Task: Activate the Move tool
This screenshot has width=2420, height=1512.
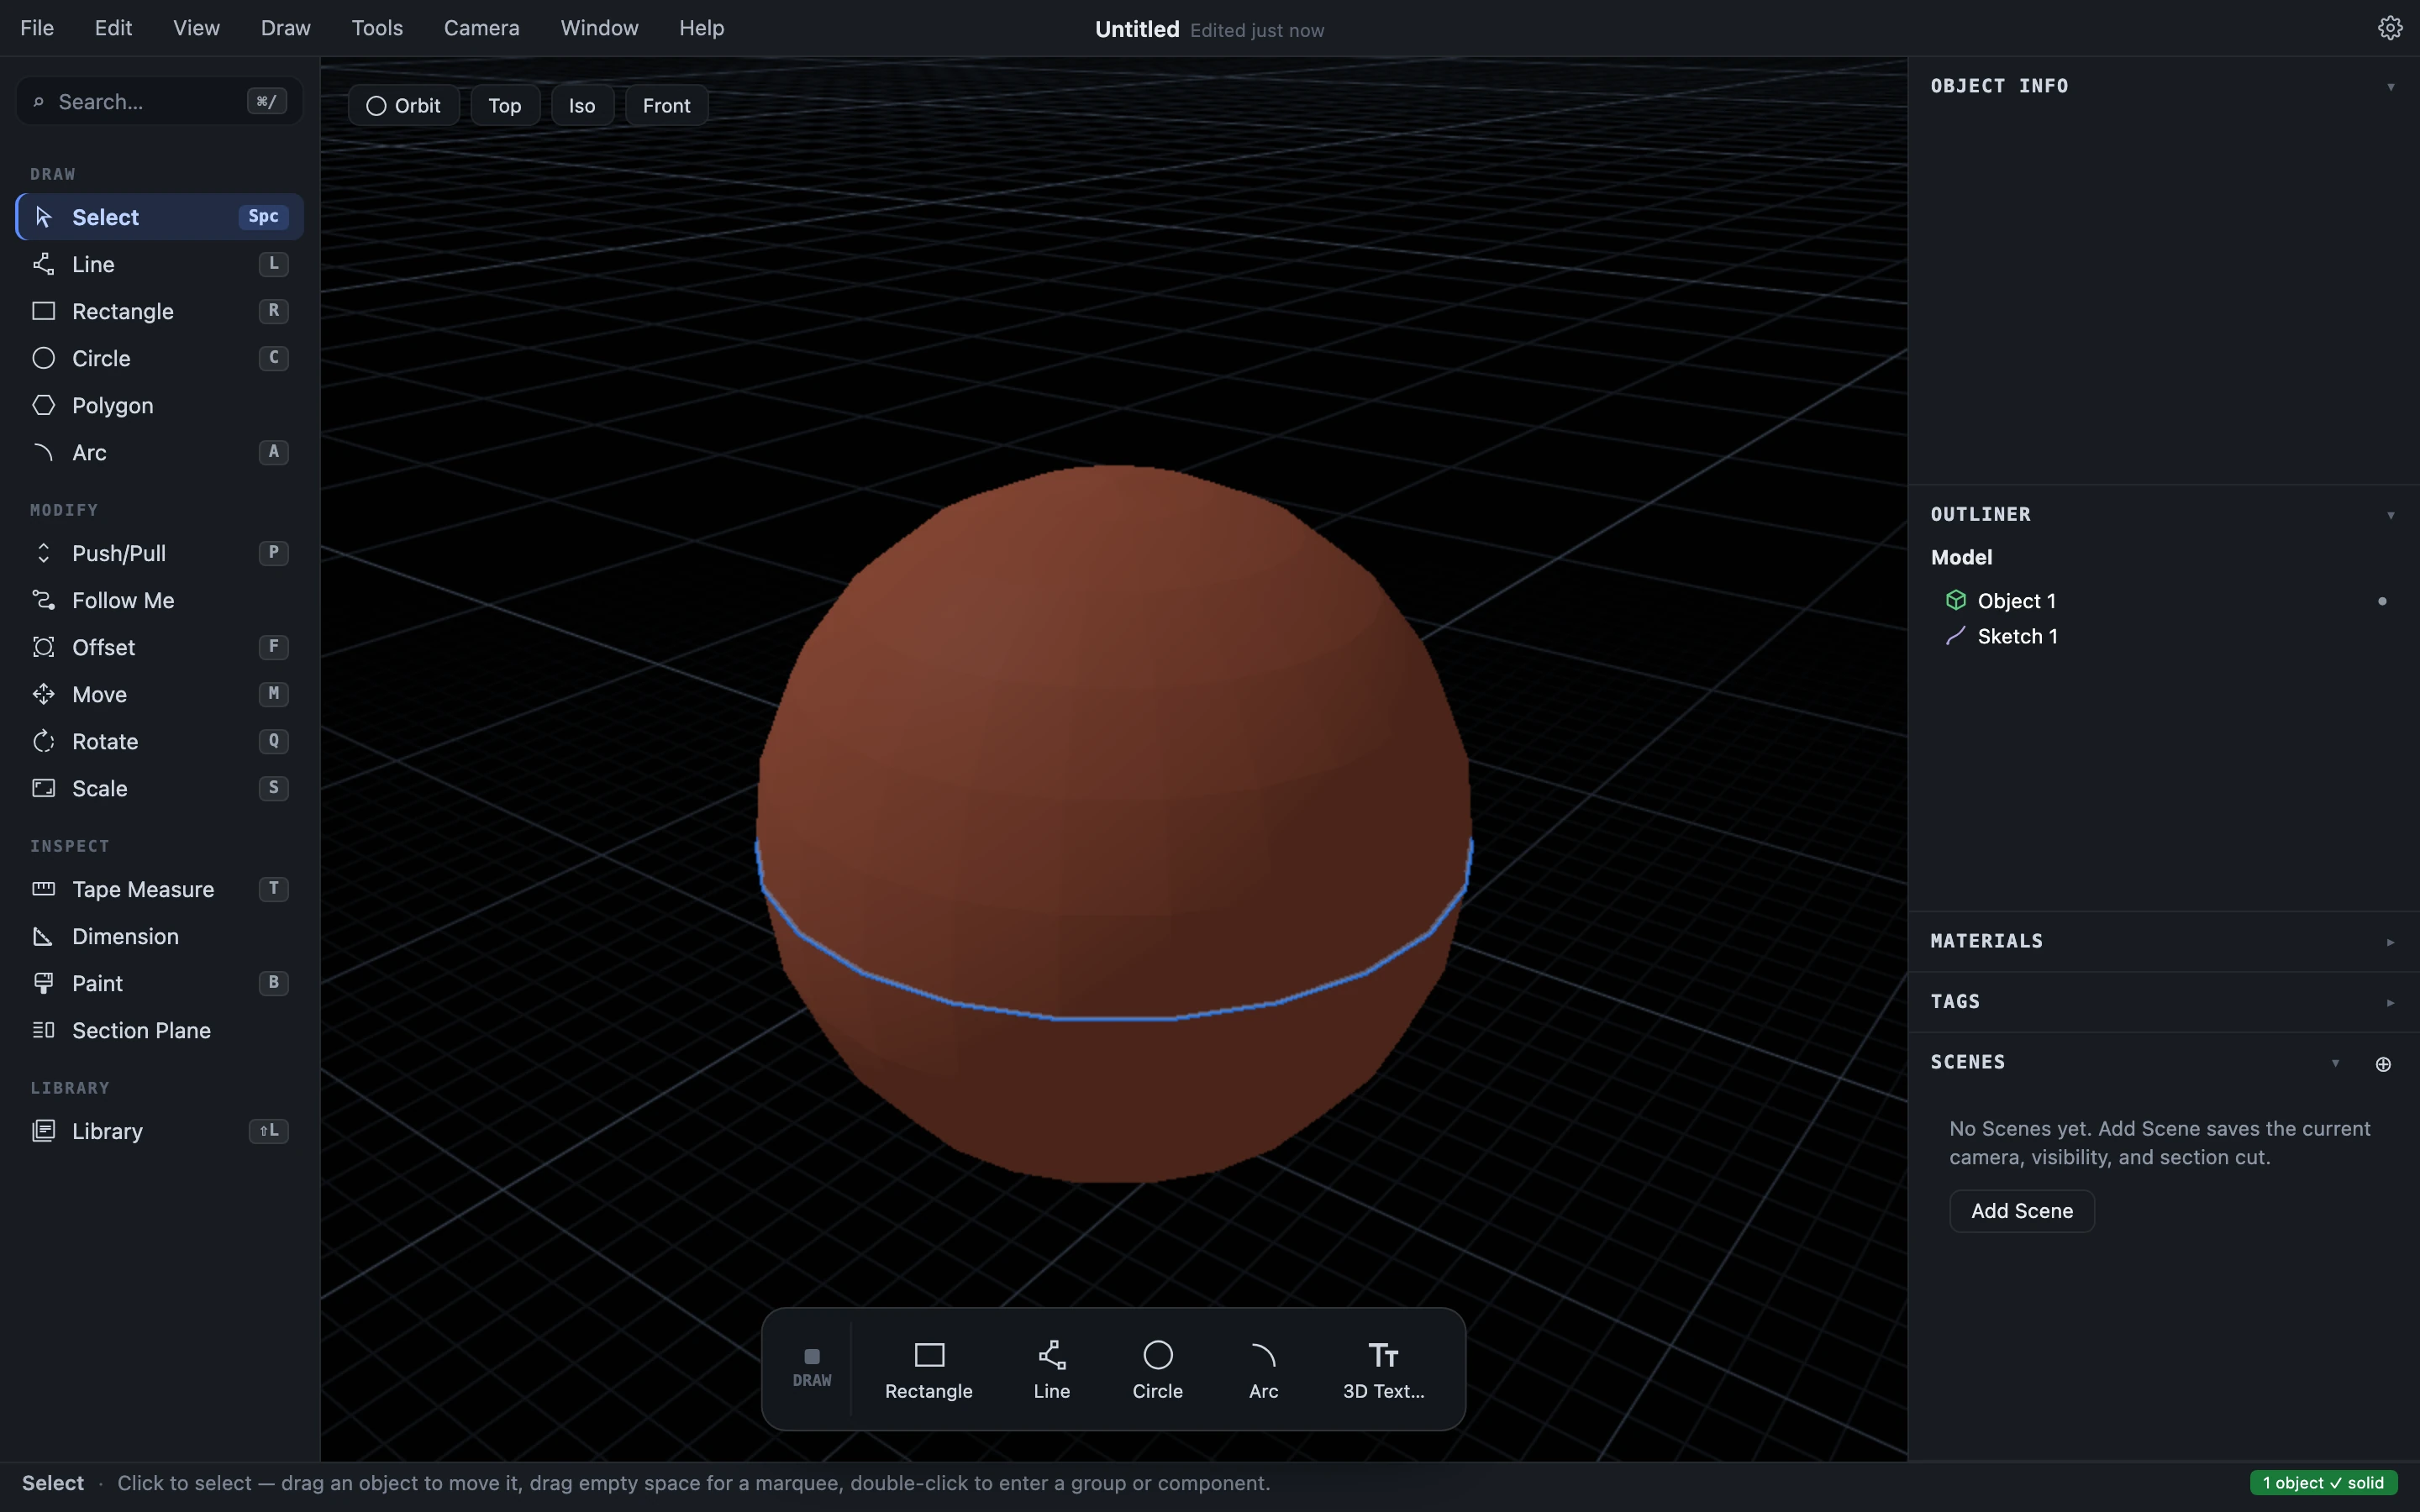Action: (x=160, y=694)
